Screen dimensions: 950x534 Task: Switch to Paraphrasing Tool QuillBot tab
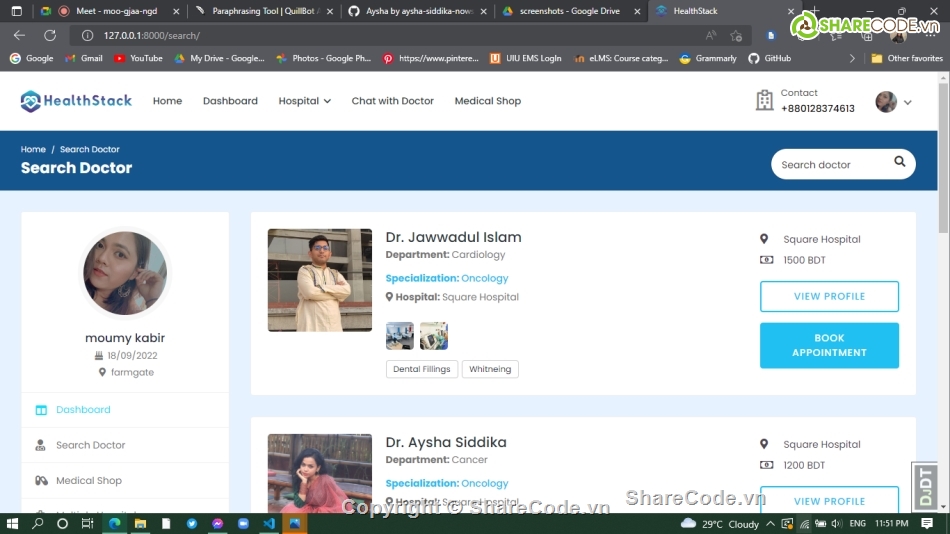(x=263, y=11)
